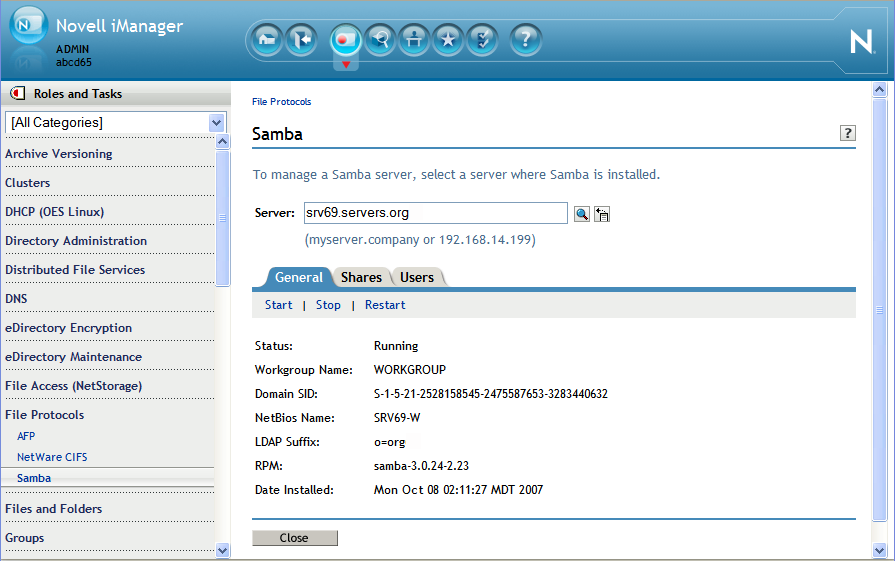Click the round Help question mark icon

point(526,40)
